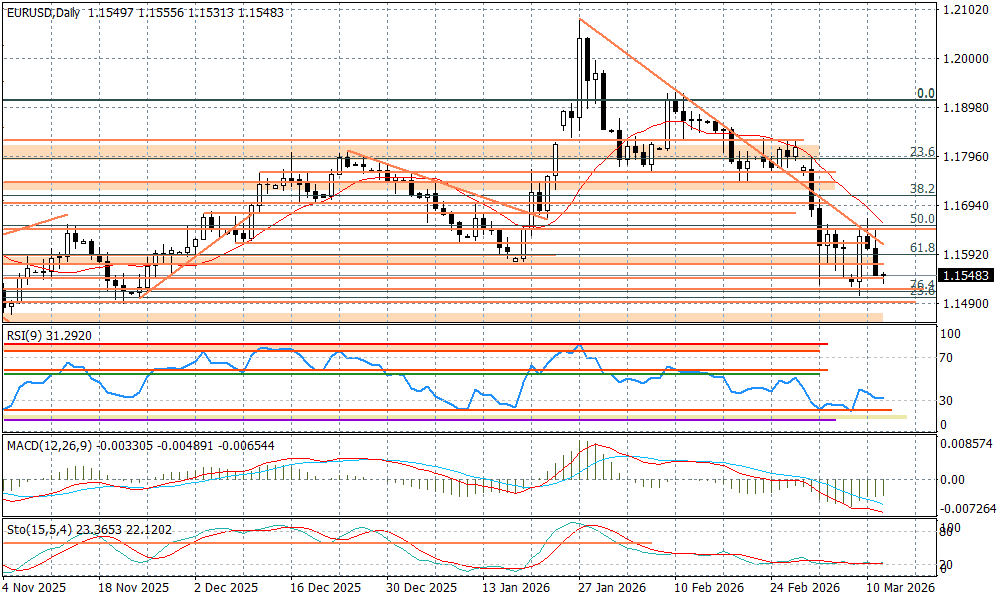Screen dimensions: 1000x600
Task: Click the 1.20000 price axis label
Action: coord(965,59)
